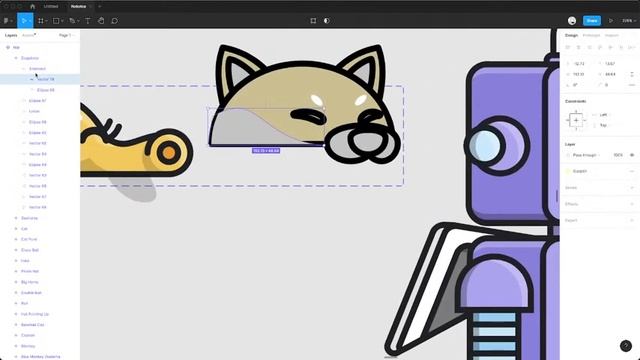The width and height of the screenshot is (640, 360).
Task: Select the Pen tool
Action: point(72,21)
